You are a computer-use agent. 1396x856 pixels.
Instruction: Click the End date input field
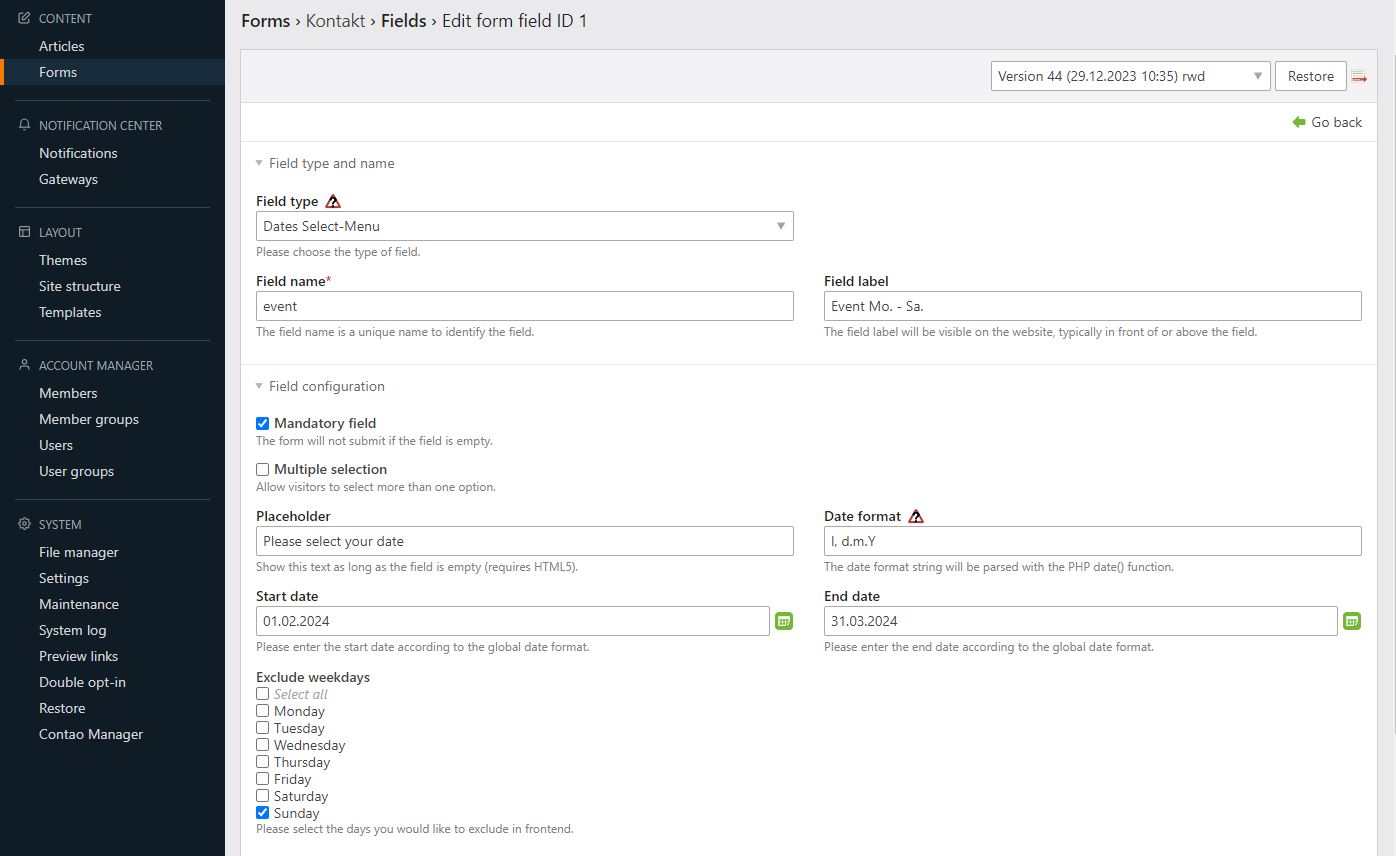click(x=1081, y=621)
